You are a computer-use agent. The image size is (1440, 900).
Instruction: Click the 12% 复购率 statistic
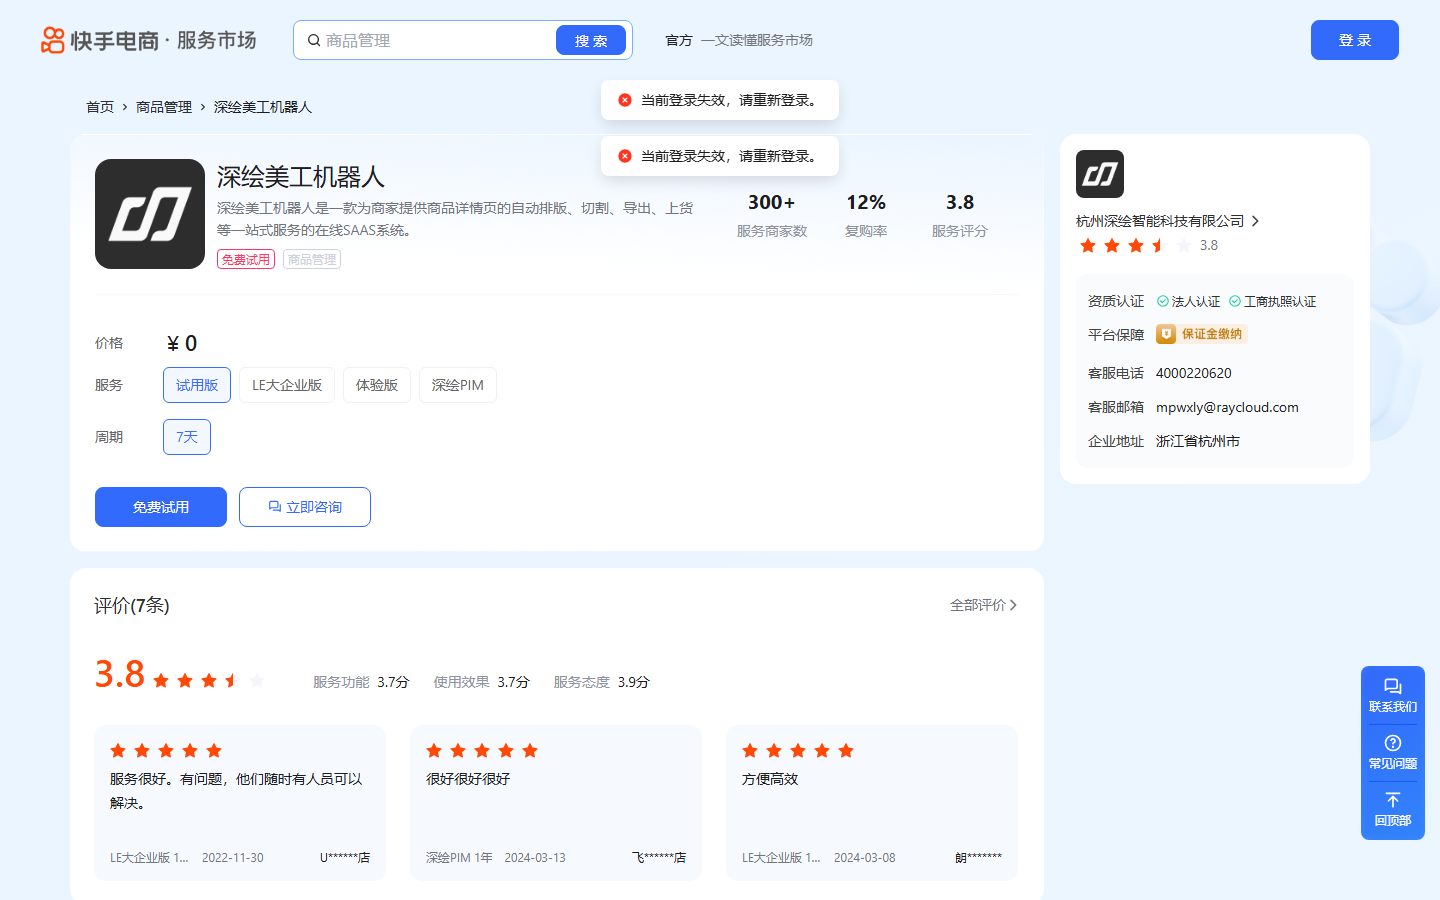(x=866, y=215)
